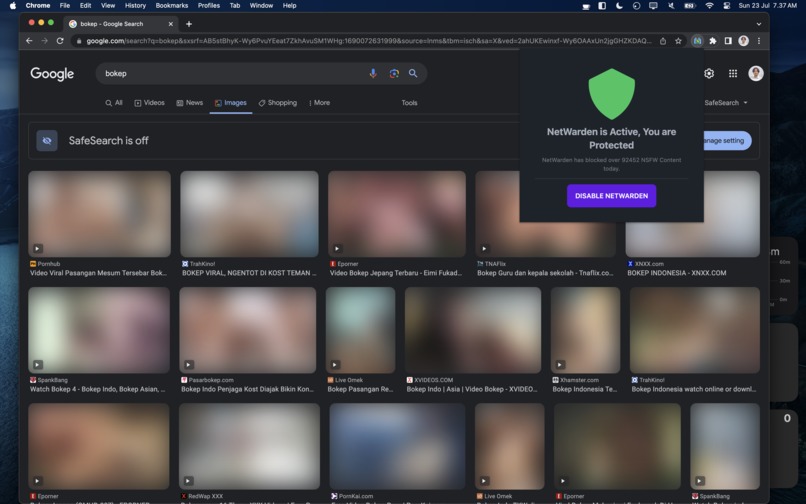Open the Chrome application menu

click(38, 6)
